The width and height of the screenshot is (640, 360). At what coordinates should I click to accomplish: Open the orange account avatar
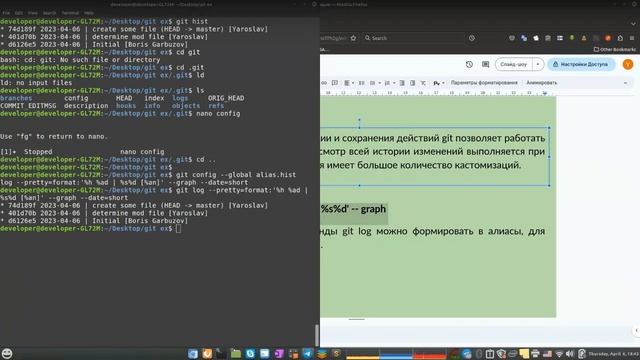[628, 64]
